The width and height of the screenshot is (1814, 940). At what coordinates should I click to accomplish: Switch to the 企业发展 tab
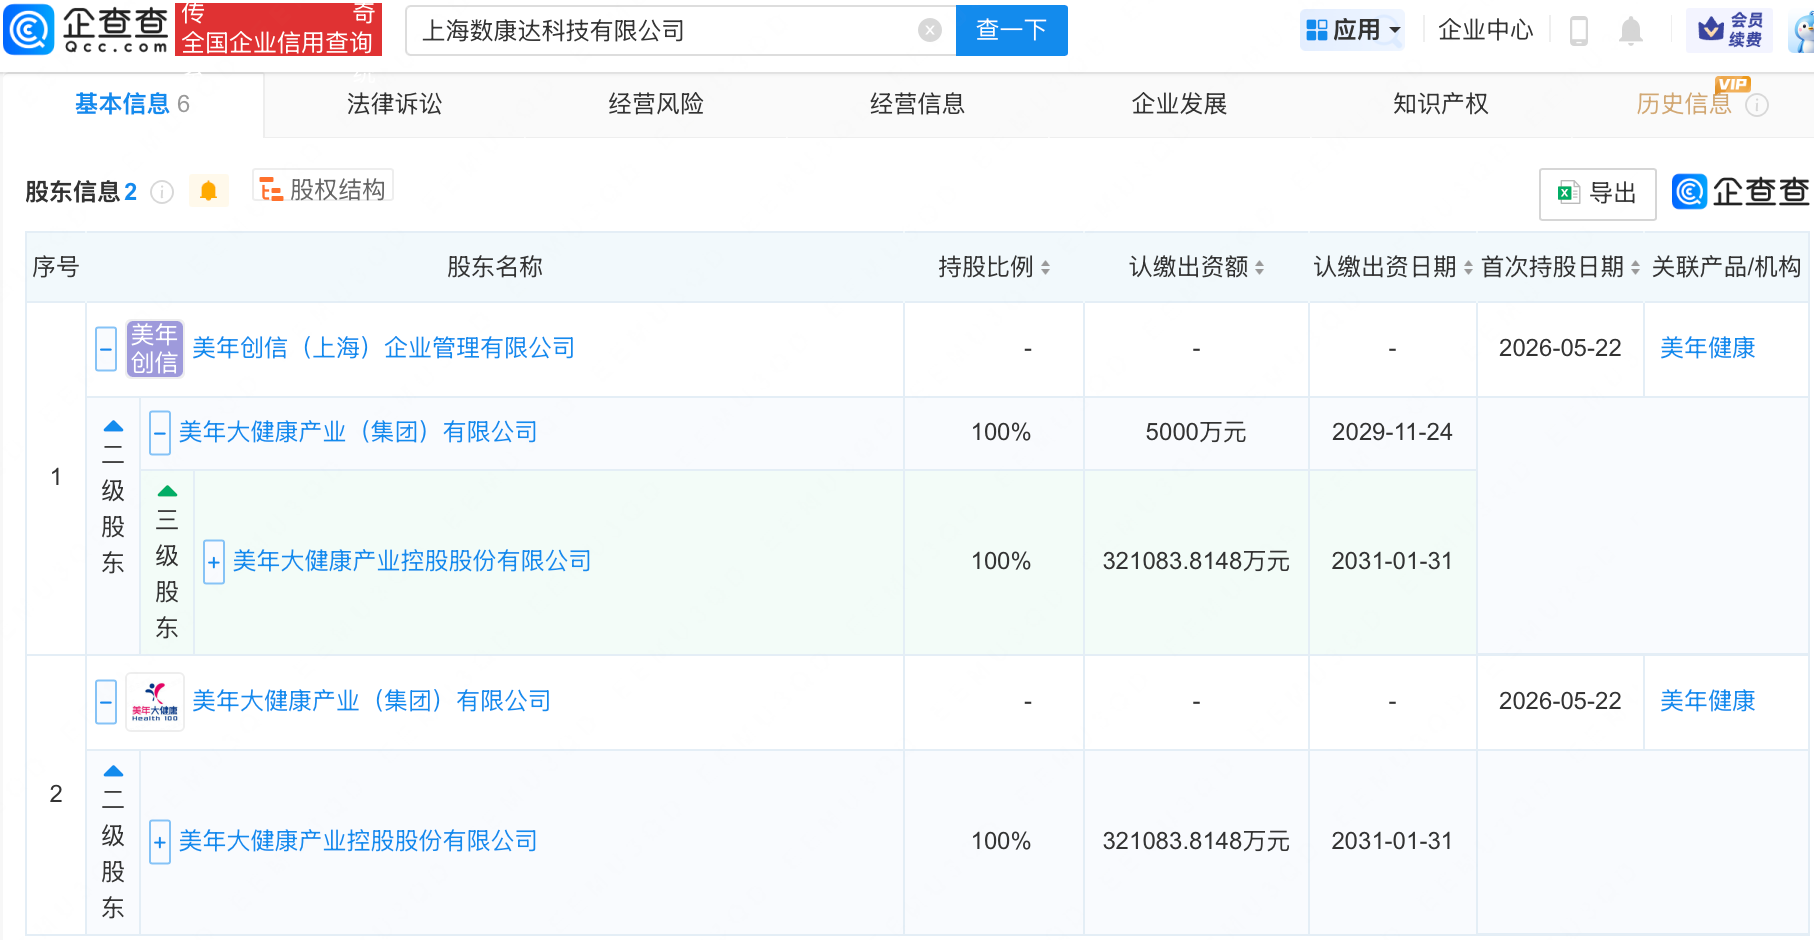pos(1179,104)
